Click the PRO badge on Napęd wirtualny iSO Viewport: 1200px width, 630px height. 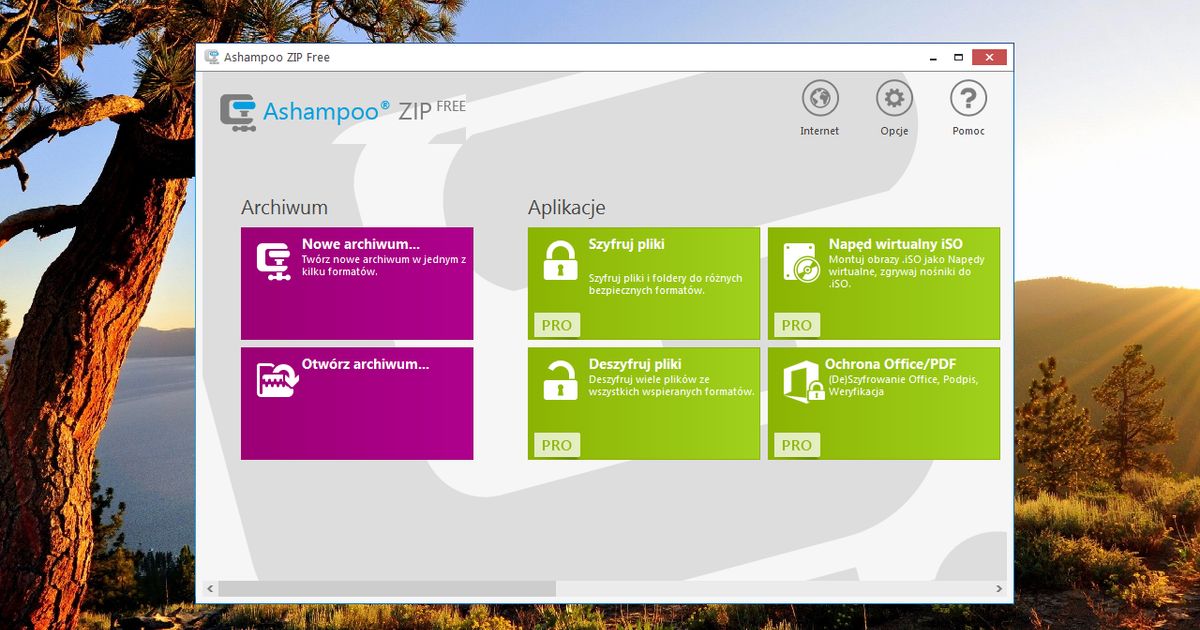[797, 325]
